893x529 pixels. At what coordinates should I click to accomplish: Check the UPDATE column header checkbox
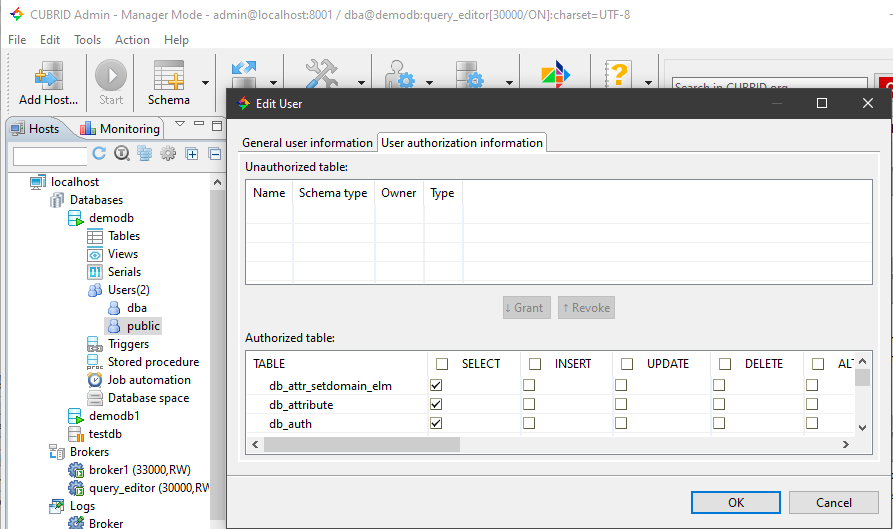(627, 364)
